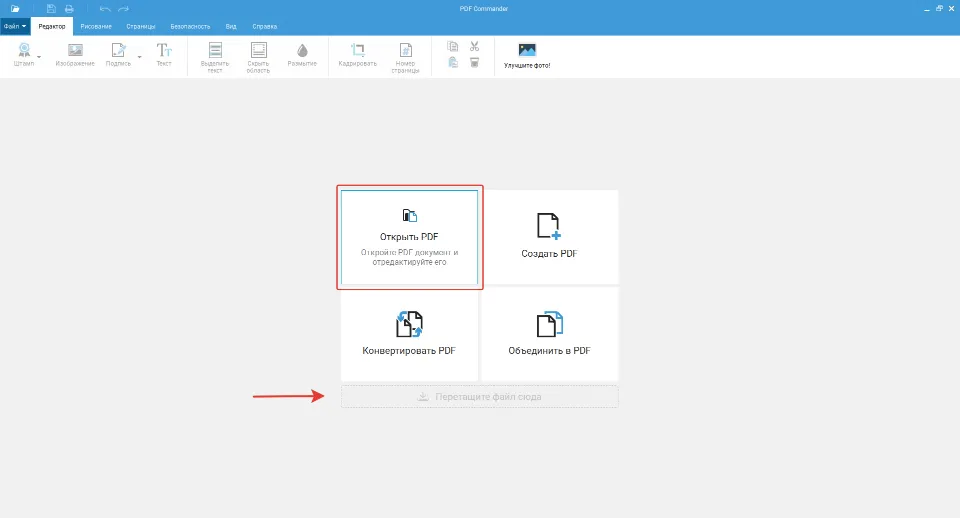960x518 pixels.
Task: Click the Открыть PDF tile
Action: tap(410, 238)
